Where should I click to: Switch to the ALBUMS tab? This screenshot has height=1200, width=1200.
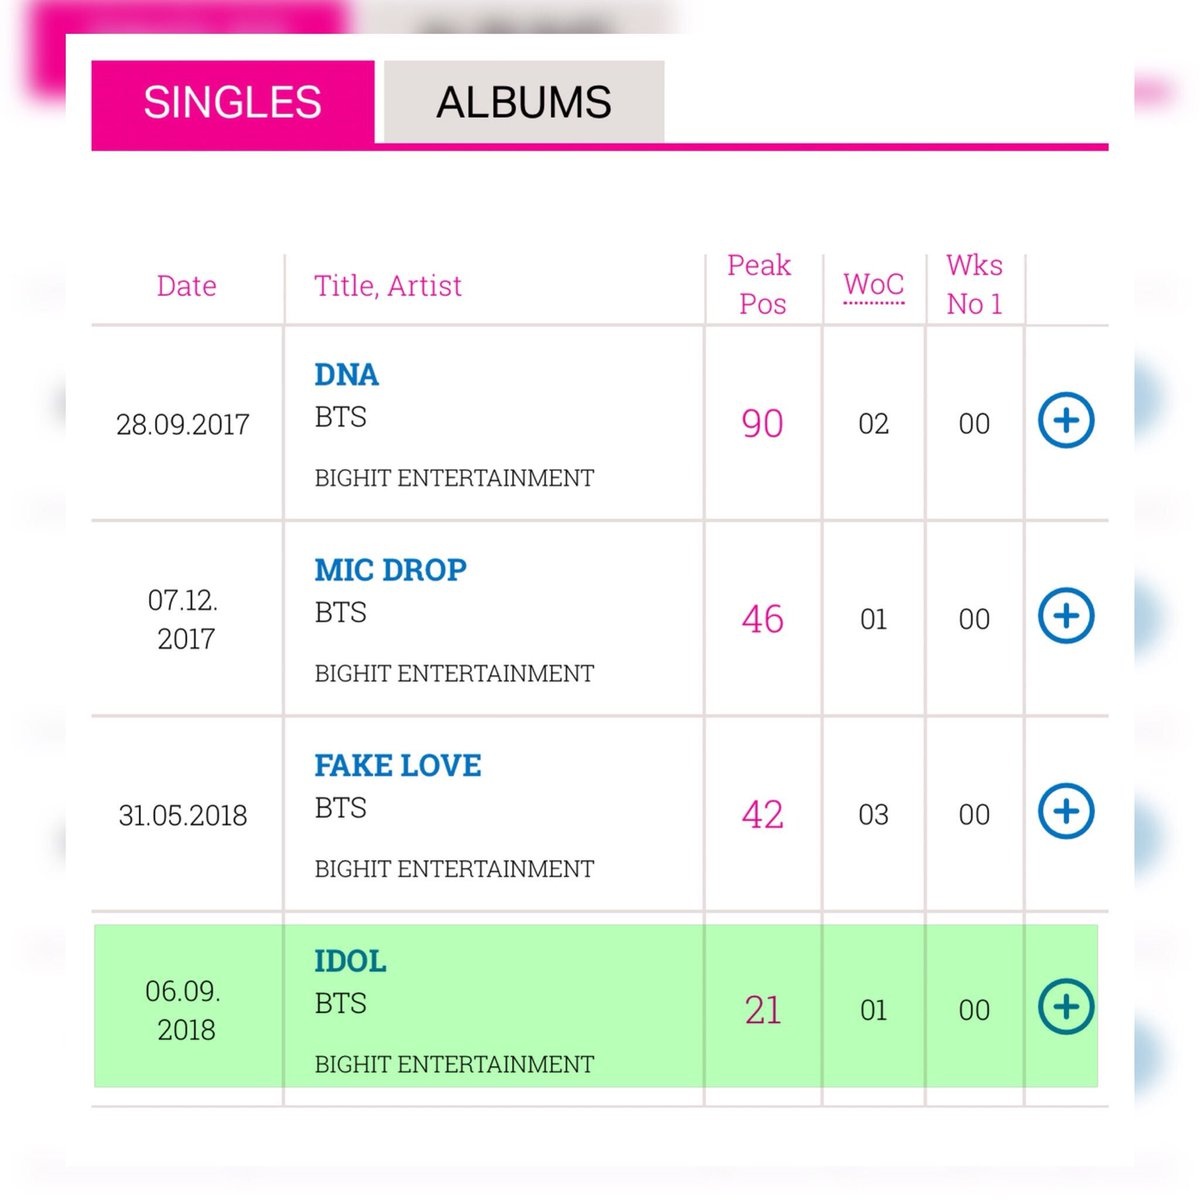coord(524,102)
